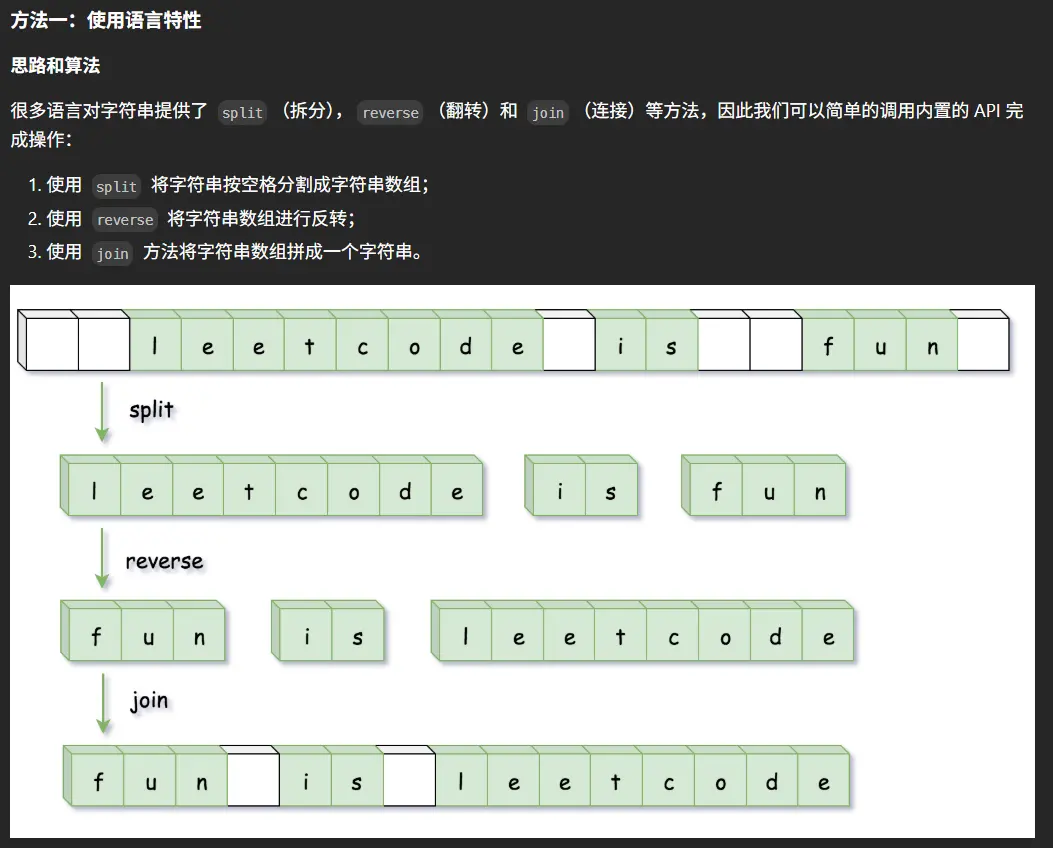Click the subheading 思路和算法

click(x=55, y=66)
